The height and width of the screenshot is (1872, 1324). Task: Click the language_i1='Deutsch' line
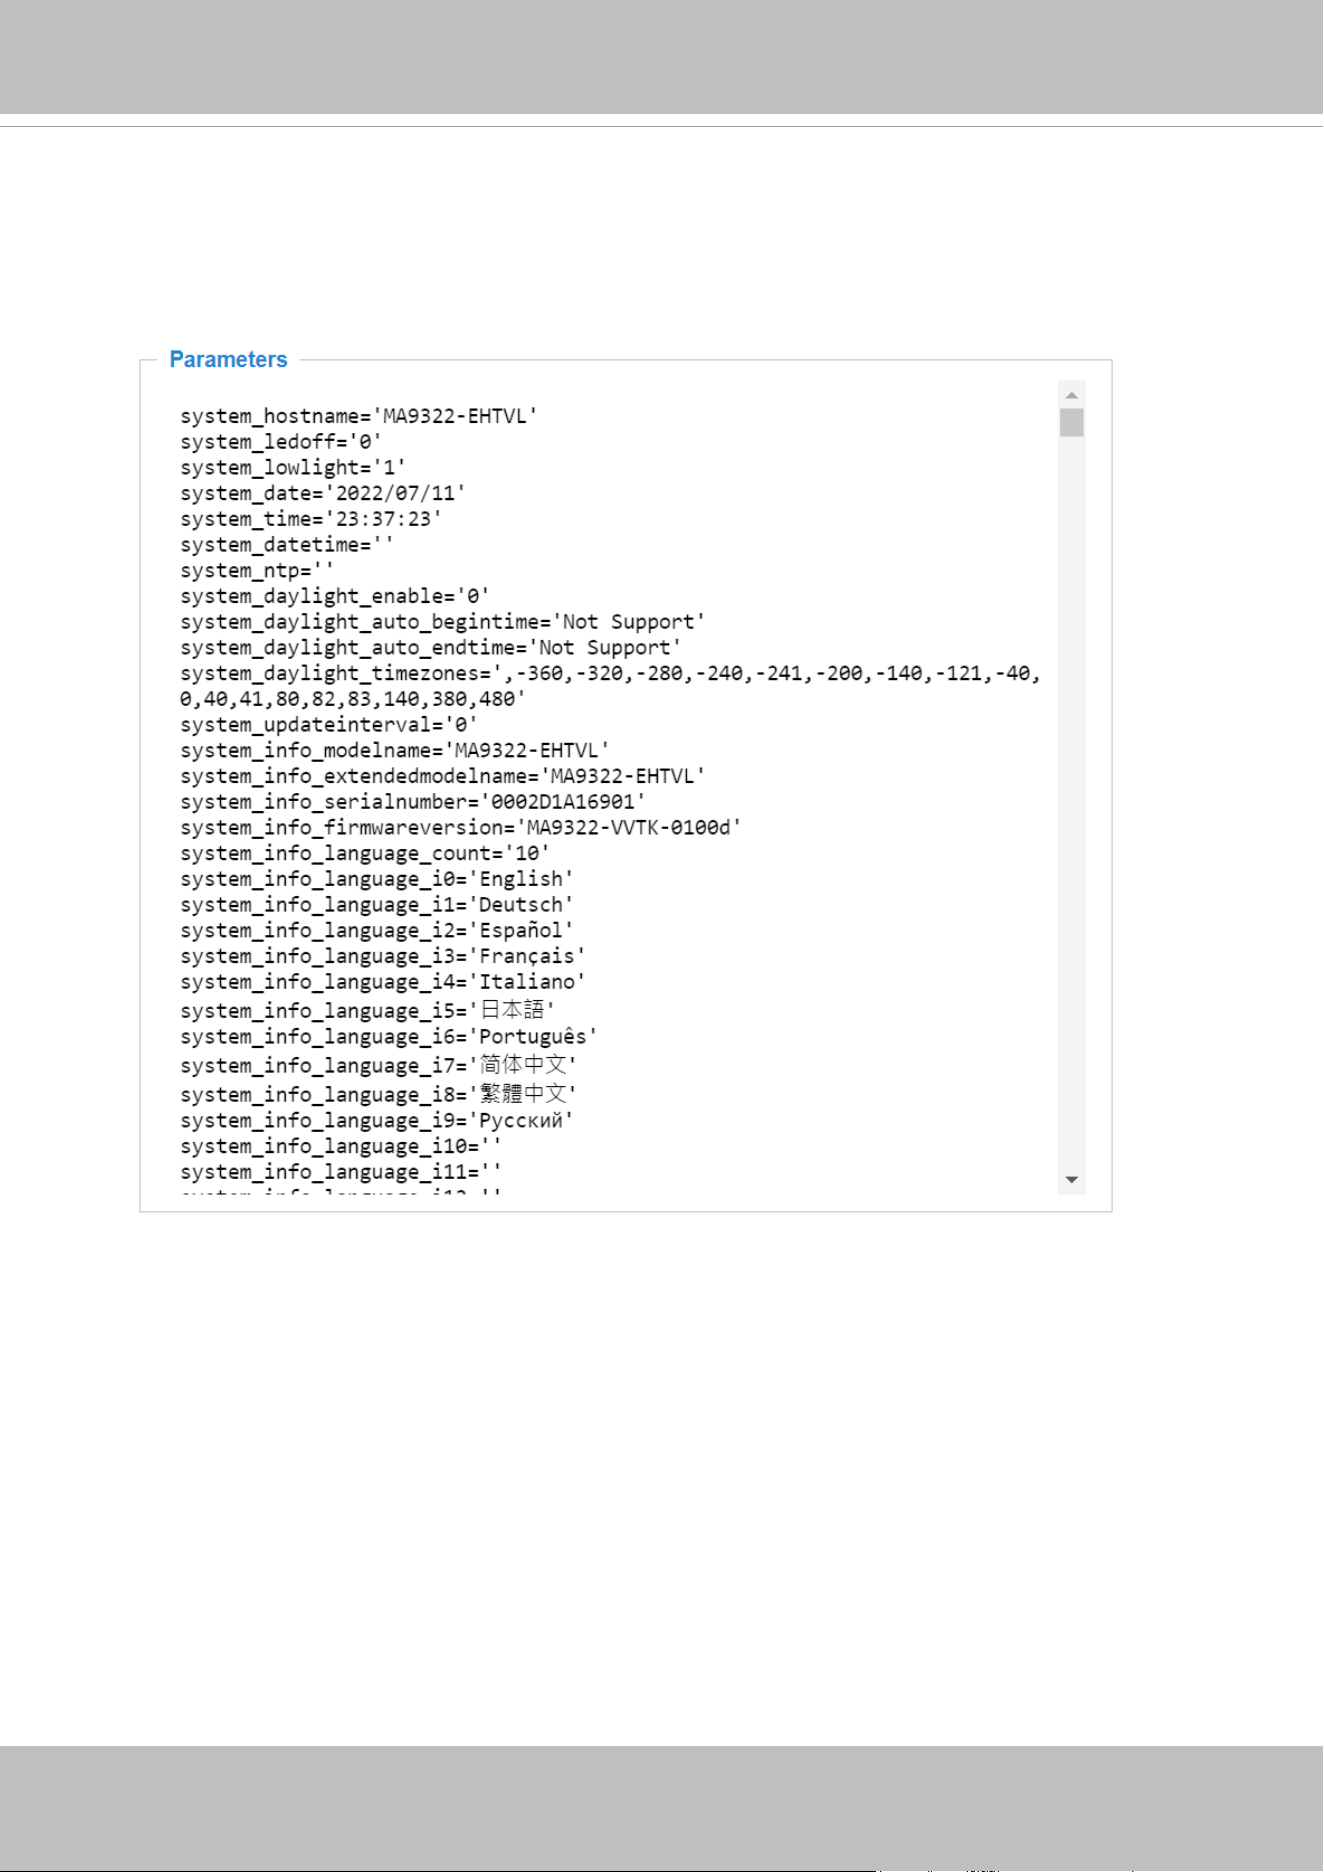pos(377,905)
